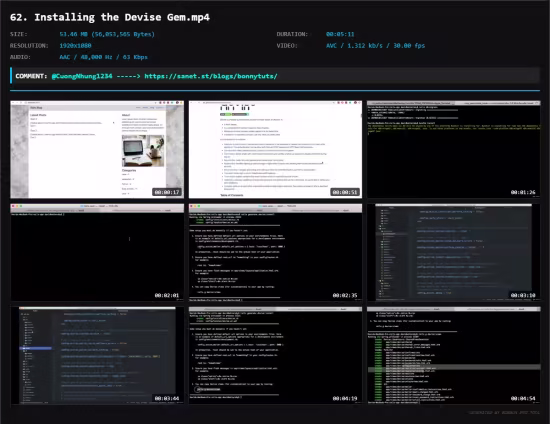Click the sanet.st/blogs/bonnytuts URL in the comment
The image size is (550, 424).
(211, 76)
